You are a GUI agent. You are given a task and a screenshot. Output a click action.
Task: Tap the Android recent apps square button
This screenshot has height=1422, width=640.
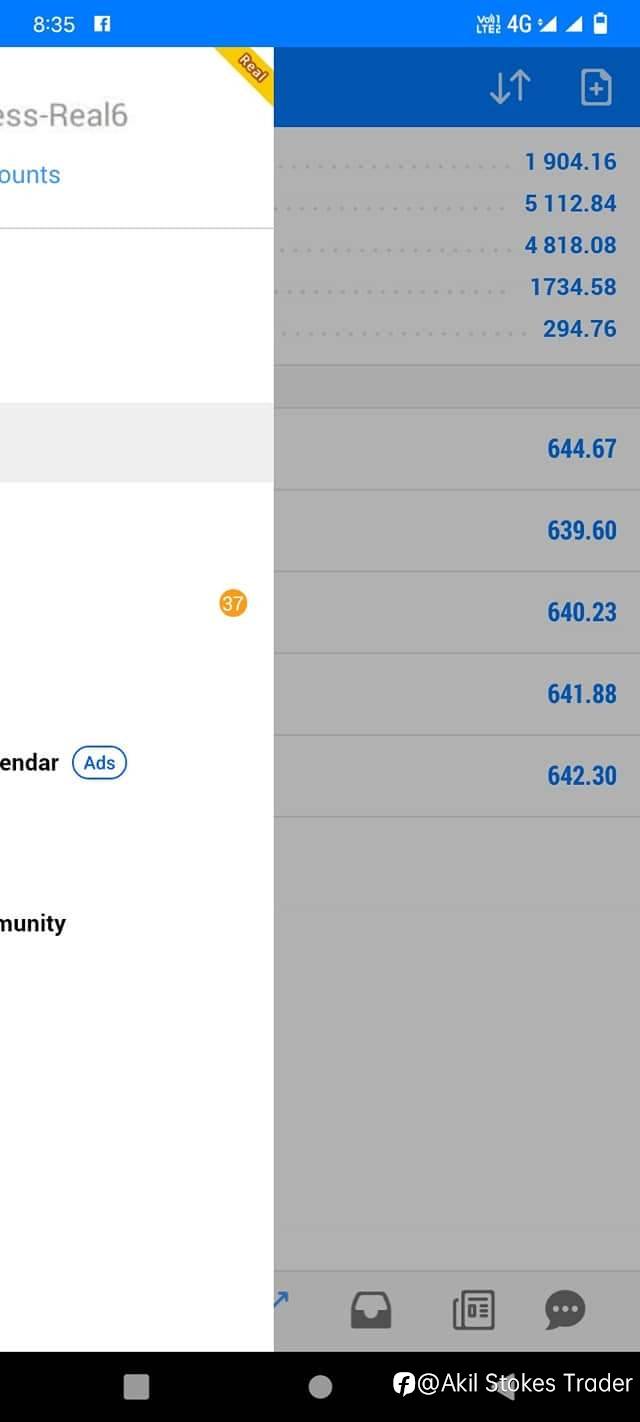point(136,1386)
